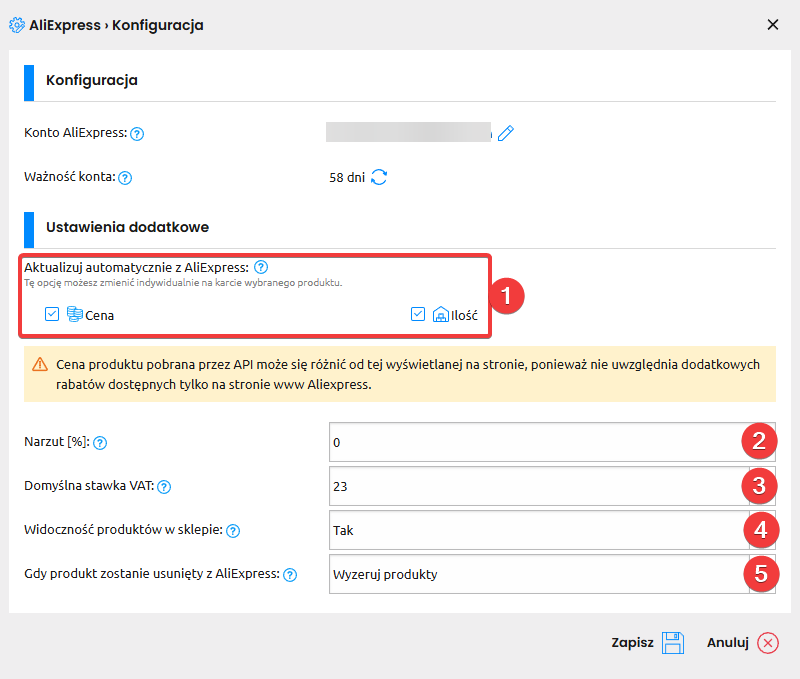Uncheck the Cena auto-update checkbox
The image size is (800, 679).
point(53,315)
